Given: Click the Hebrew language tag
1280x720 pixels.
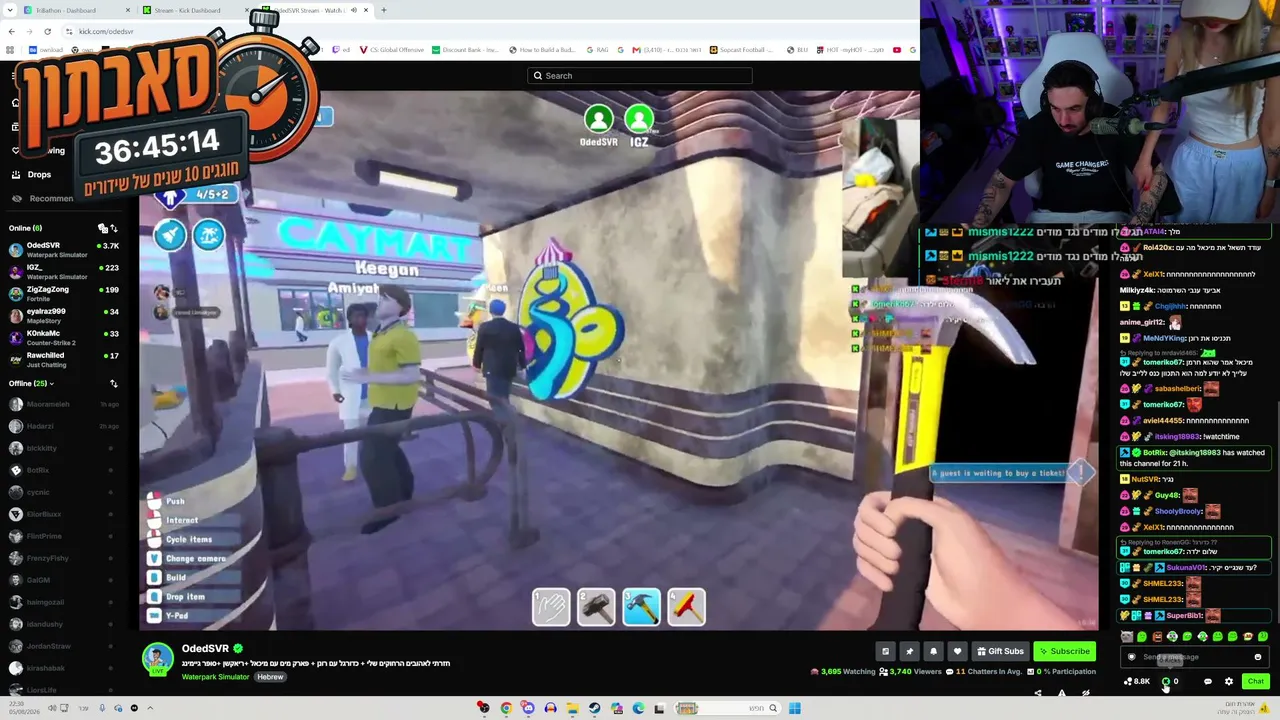Looking at the screenshot, I should 270,677.
